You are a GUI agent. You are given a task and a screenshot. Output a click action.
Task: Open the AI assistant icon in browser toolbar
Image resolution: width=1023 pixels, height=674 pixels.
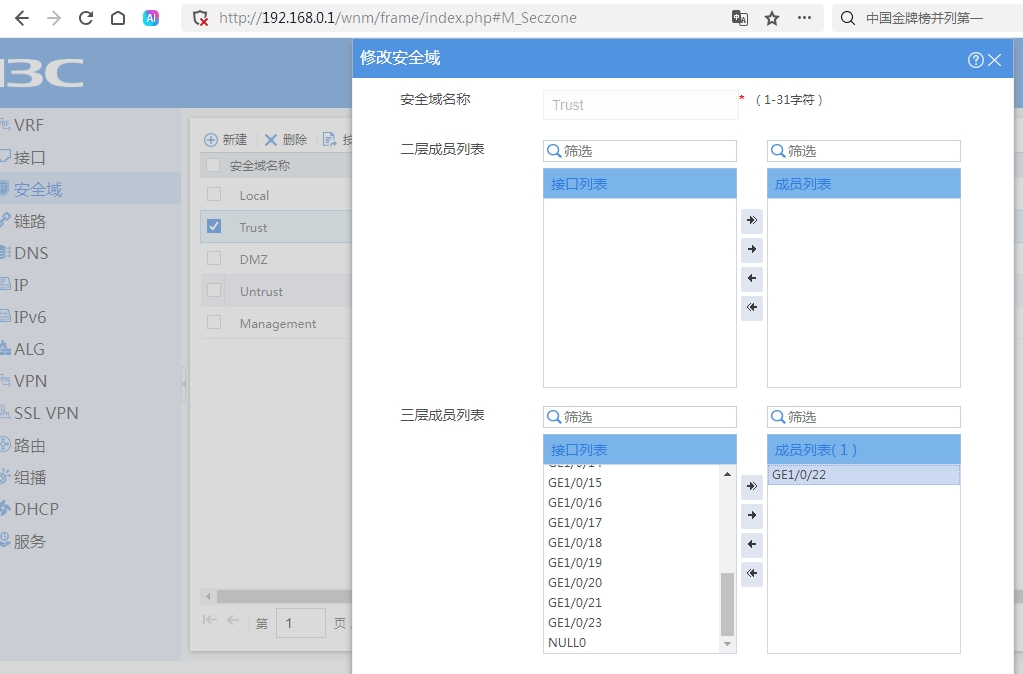[151, 18]
